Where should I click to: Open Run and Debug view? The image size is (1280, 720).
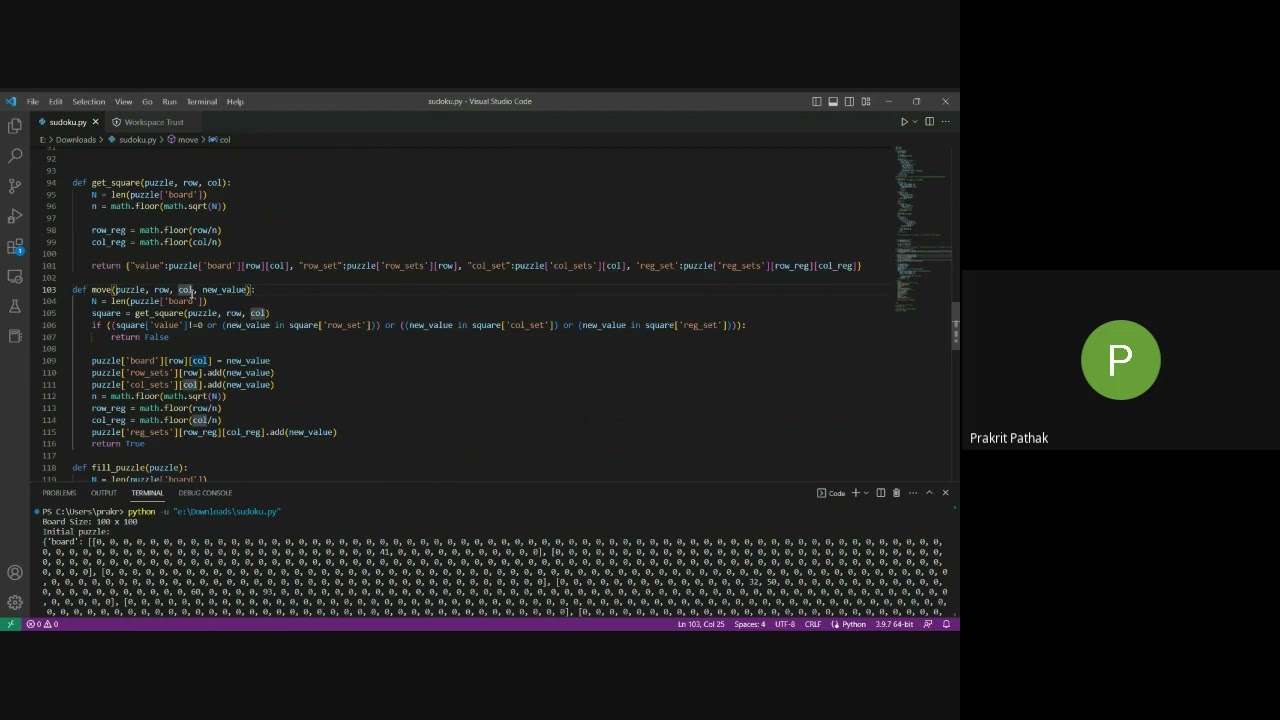tap(15, 216)
